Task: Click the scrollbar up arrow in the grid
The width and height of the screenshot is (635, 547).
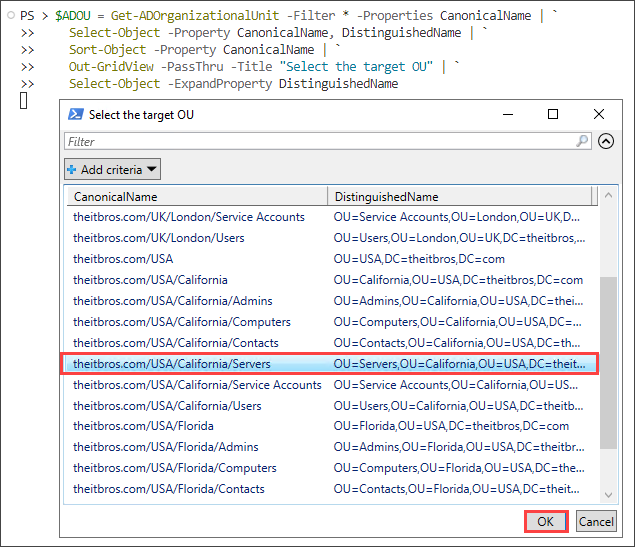Action: 608,195
